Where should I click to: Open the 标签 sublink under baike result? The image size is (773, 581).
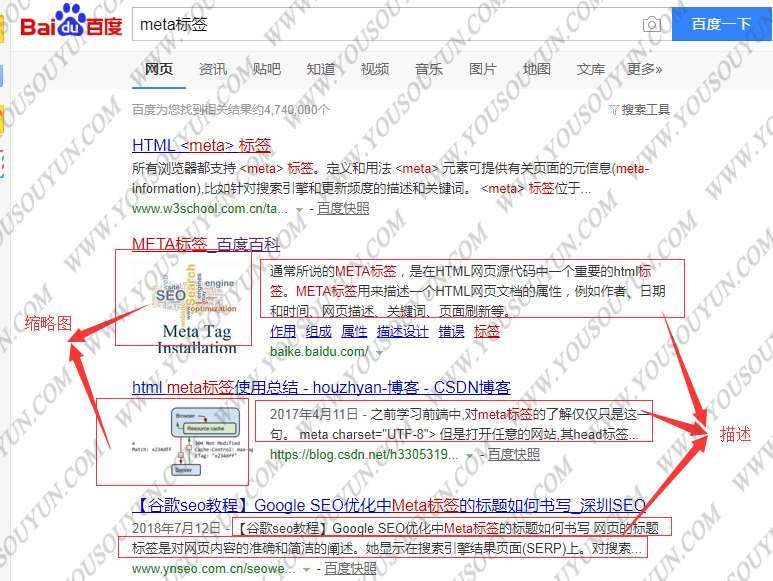(x=487, y=332)
